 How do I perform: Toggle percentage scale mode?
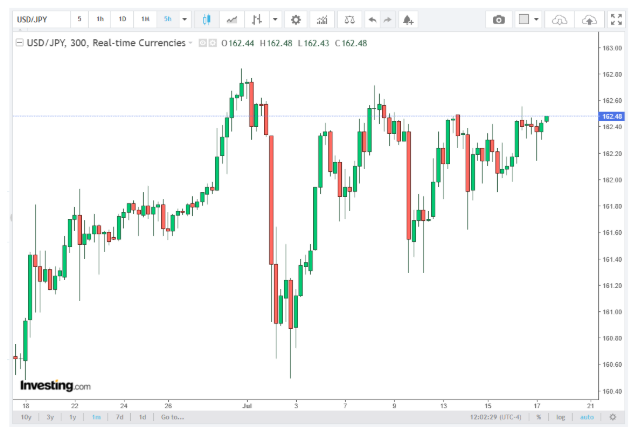coord(538,417)
